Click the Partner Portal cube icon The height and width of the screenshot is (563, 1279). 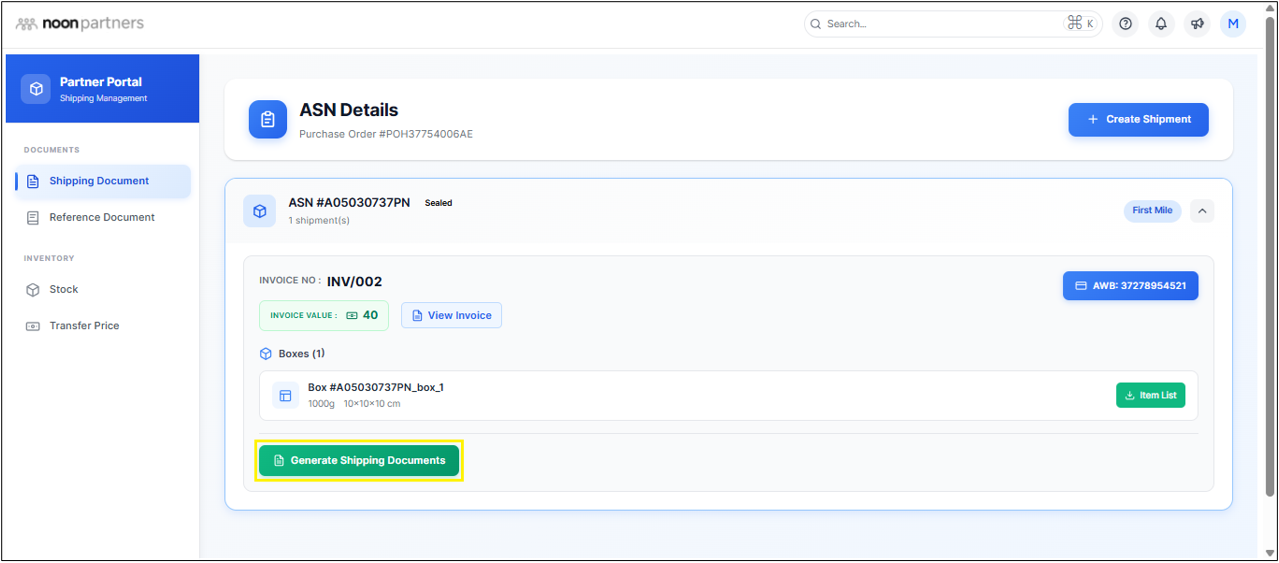tap(37, 89)
